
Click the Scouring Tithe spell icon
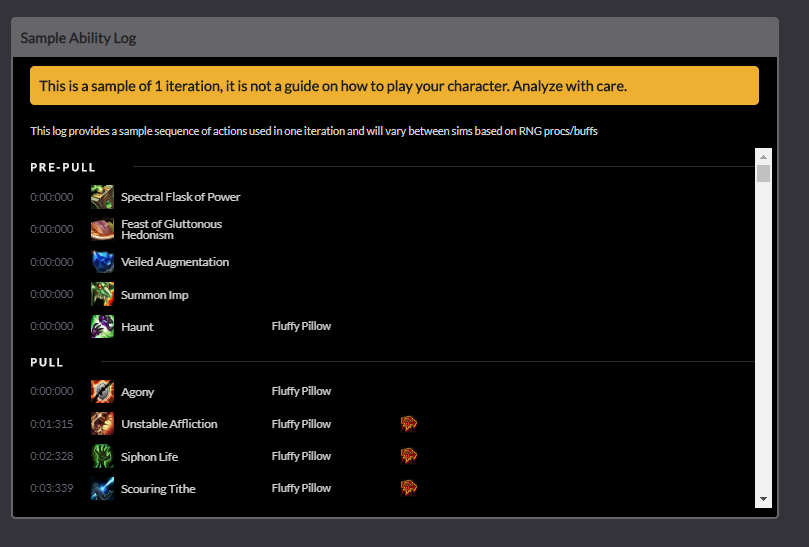coord(102,489)
